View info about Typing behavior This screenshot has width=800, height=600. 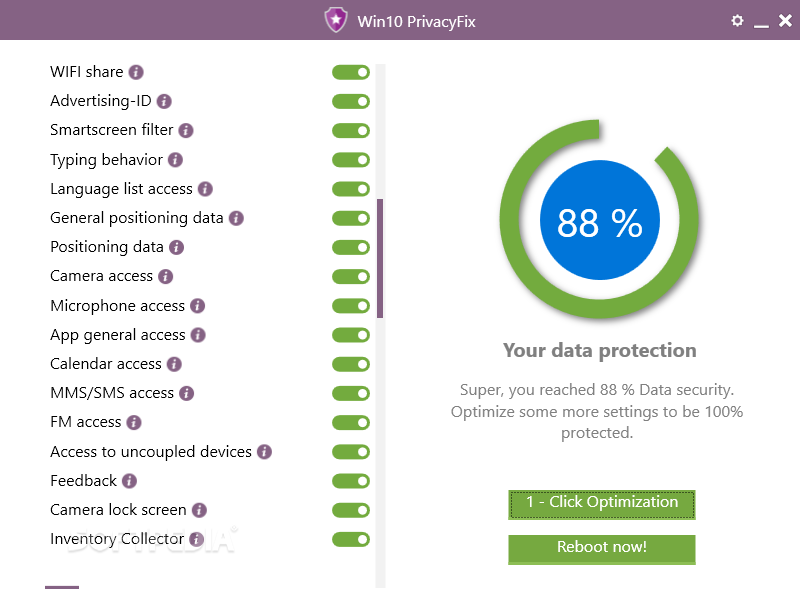[175, 160]
